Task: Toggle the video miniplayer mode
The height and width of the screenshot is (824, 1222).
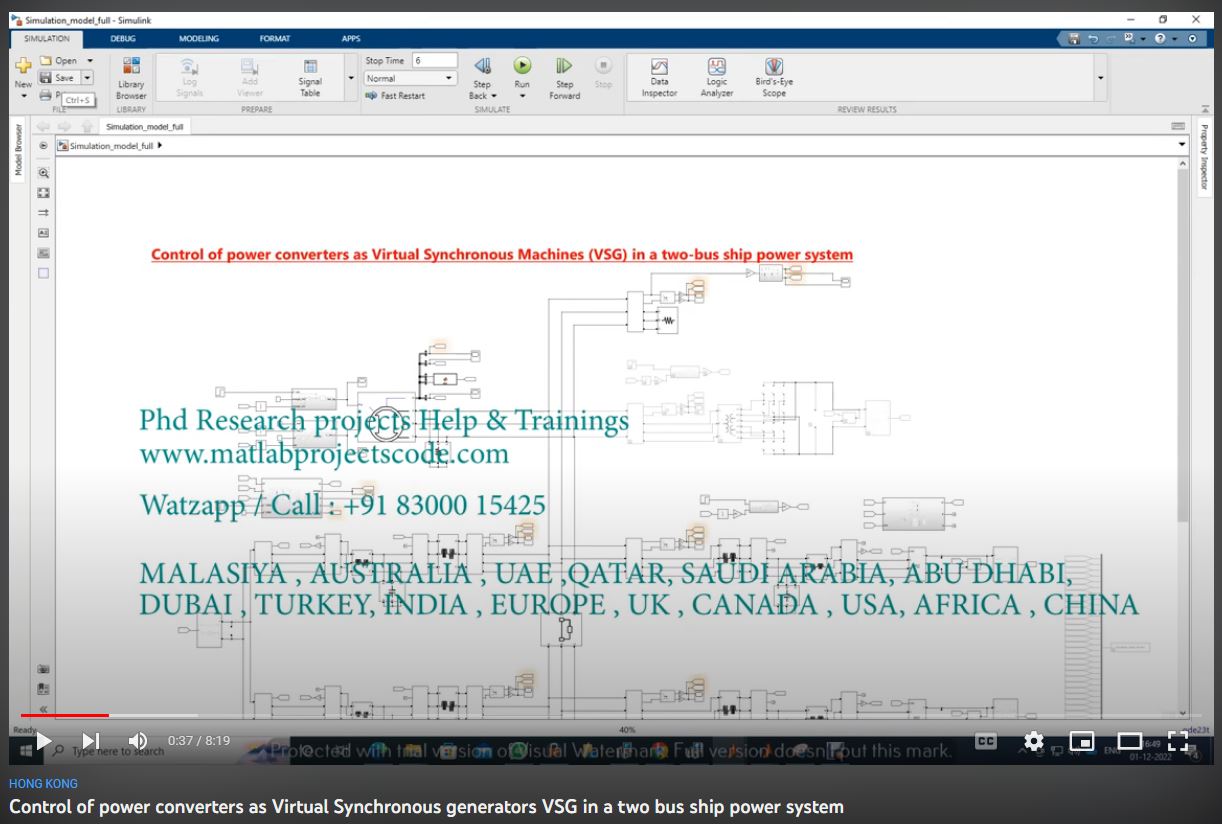Action: (x=1081, y=741)
